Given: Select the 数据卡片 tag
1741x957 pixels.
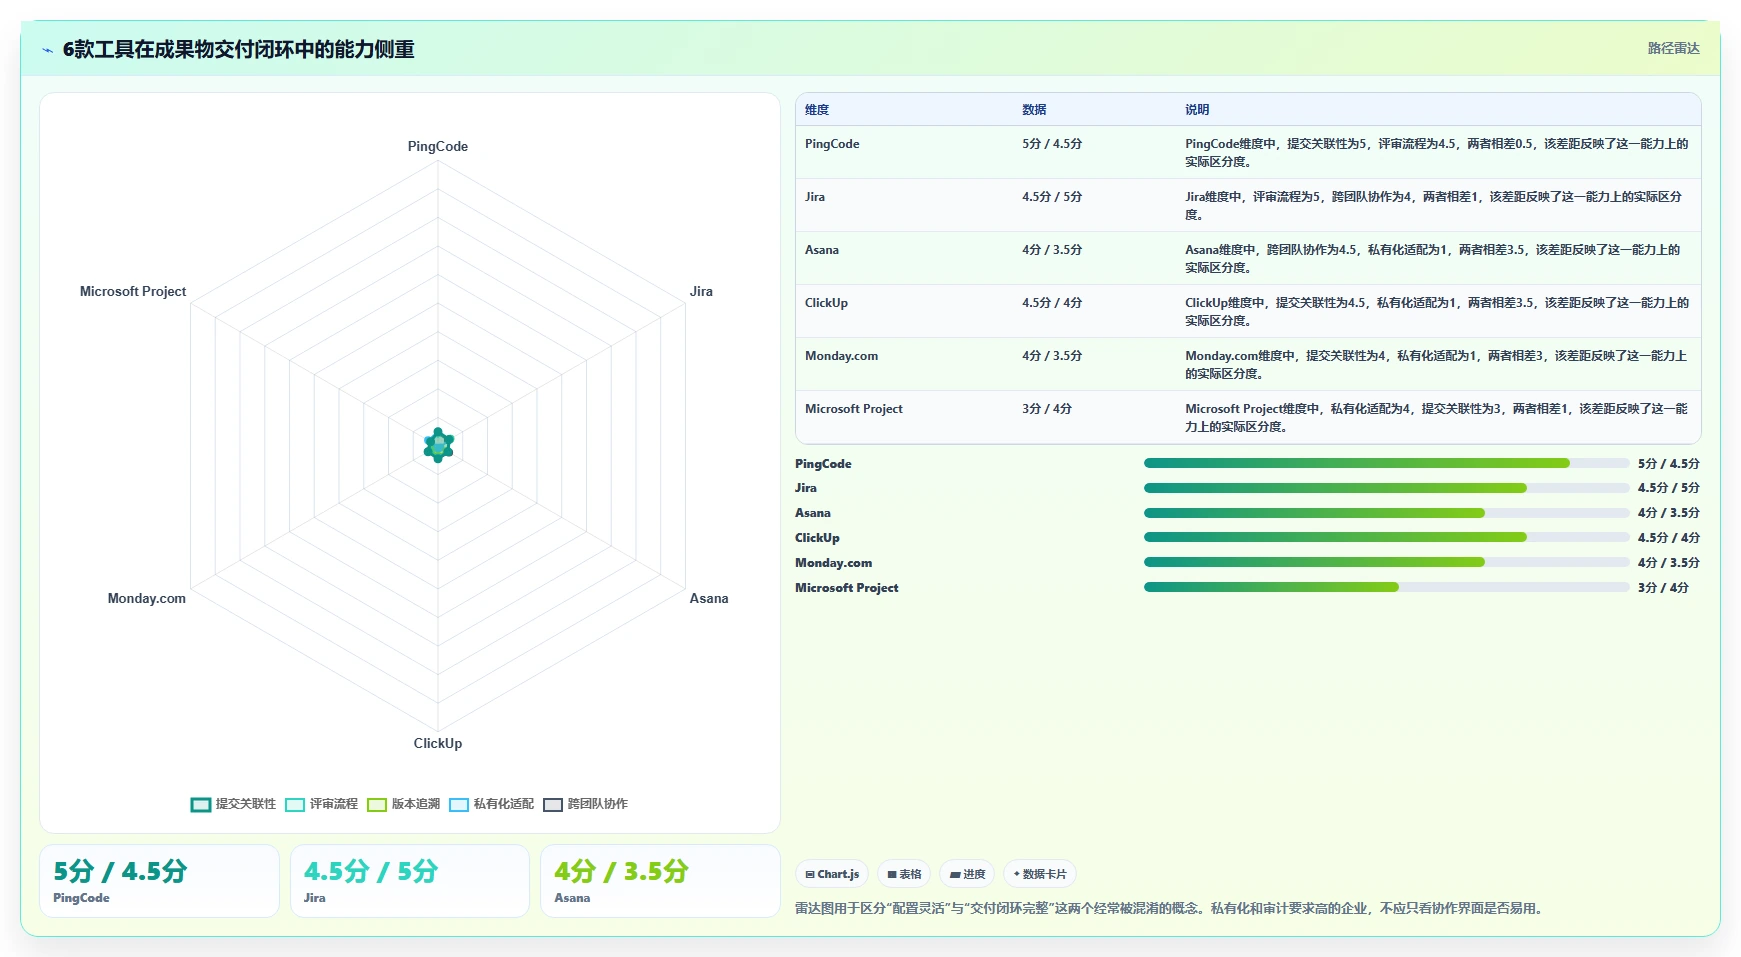Looking at the screenshot, I should tap(1040, 874).
